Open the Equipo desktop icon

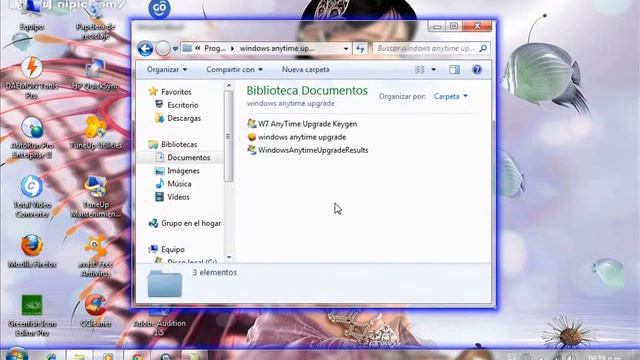click(x=31, y=16)
